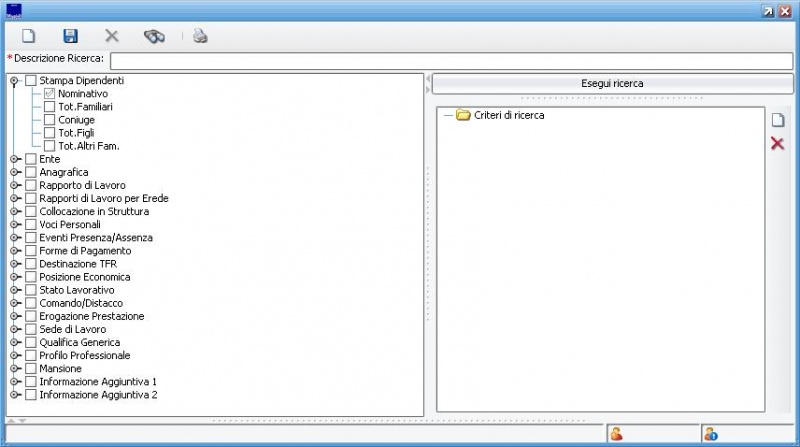Expand the Ente tree node
Image resolution: width=800 pixels, height=447 pixels.
click(14, 159)
